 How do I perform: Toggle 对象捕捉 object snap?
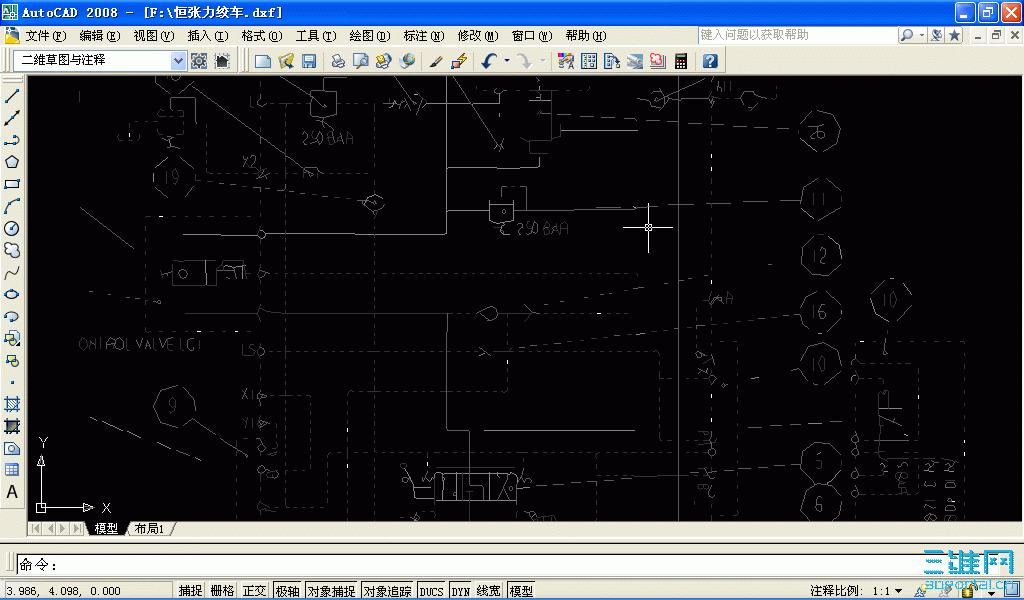coord(331,591)
